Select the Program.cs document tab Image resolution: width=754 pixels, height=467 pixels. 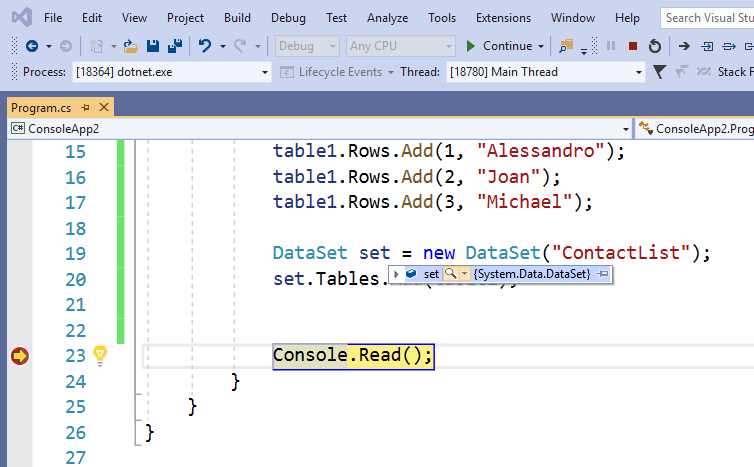pyautogui.click(x=41, y=107)
